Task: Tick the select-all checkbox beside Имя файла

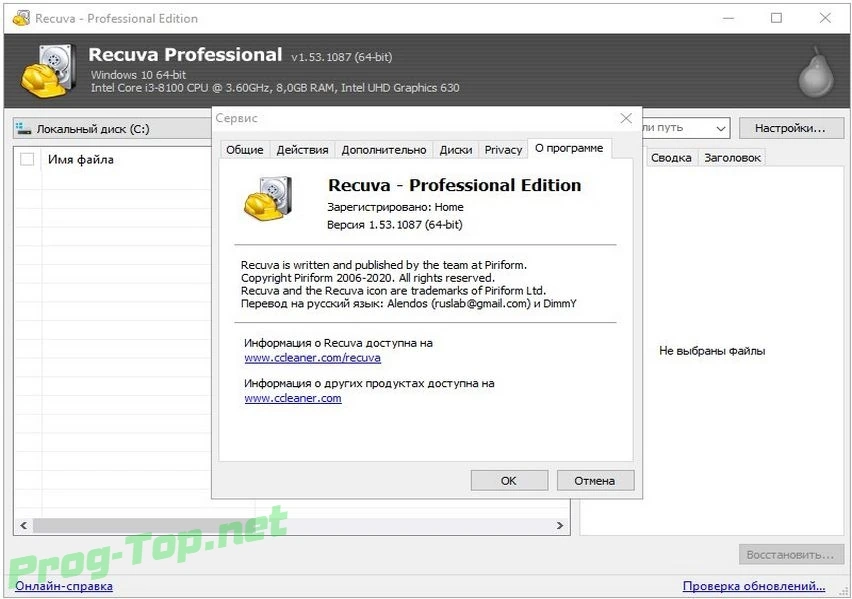Action: click(x=27, y=159)
